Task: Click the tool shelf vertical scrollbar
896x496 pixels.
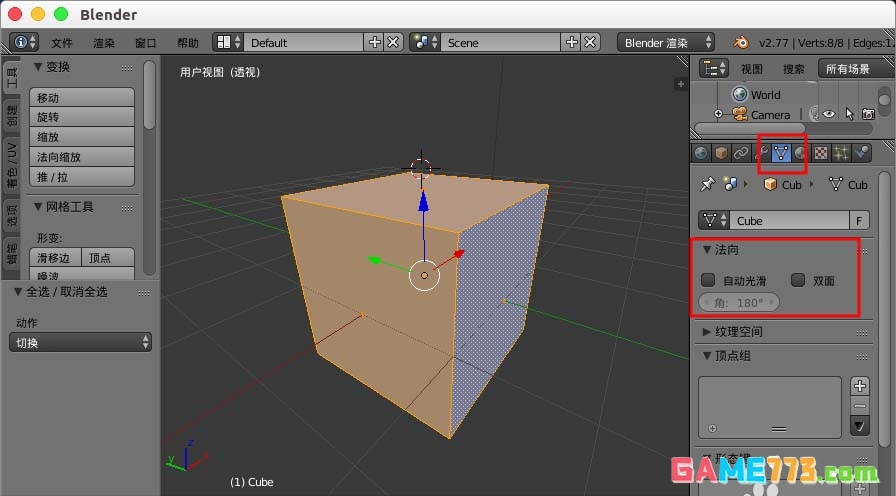Action: [150, 95]
